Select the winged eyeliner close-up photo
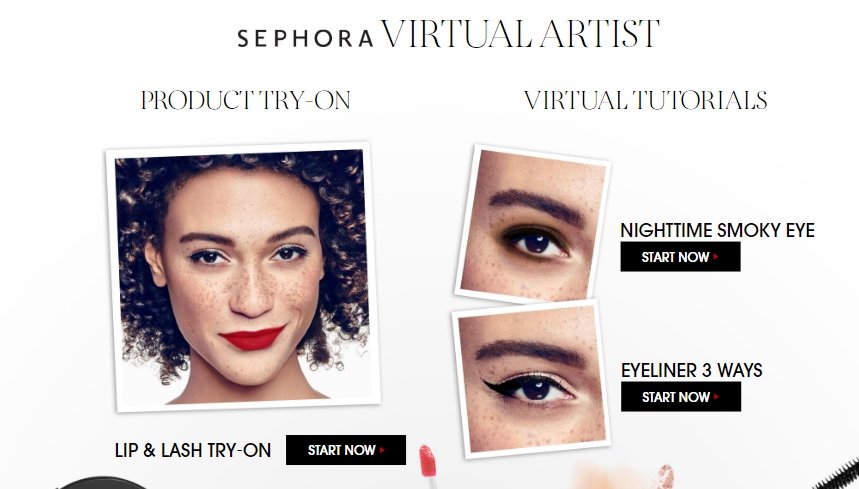The height and width of the screenshot is (489, 859). pos(530,379)
